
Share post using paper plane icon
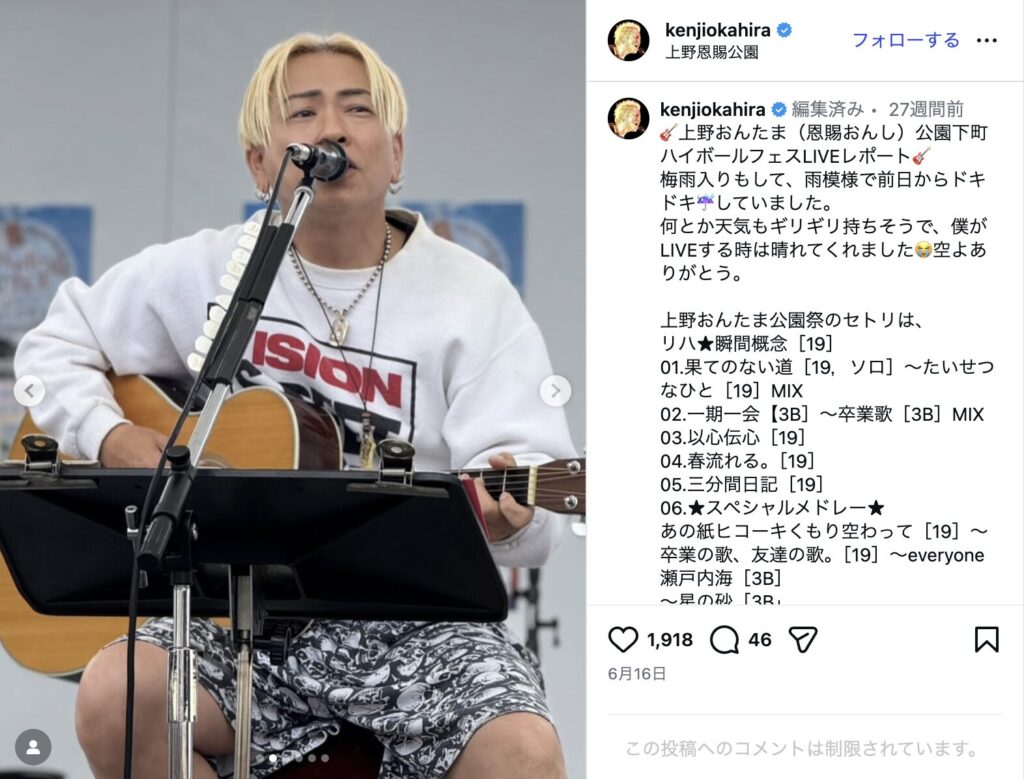[x=803, y=639]
